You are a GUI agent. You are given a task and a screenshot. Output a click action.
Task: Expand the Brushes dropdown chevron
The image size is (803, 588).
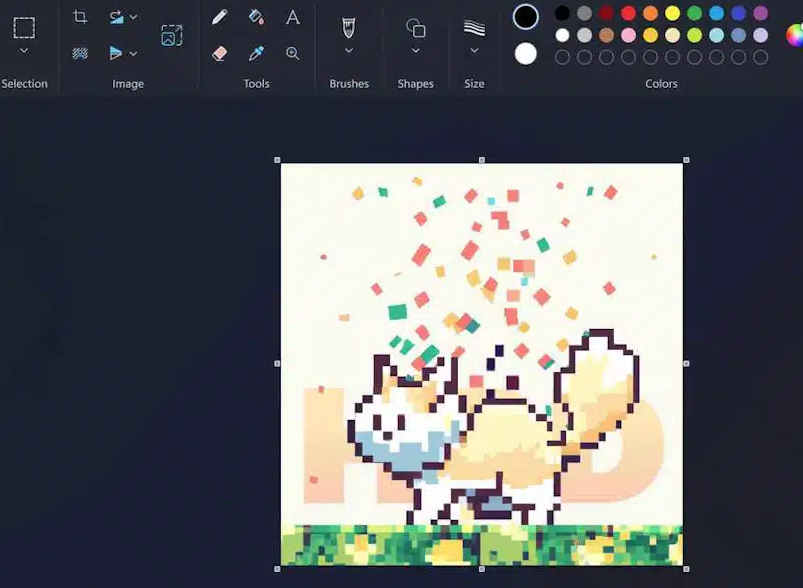[349, 51]
